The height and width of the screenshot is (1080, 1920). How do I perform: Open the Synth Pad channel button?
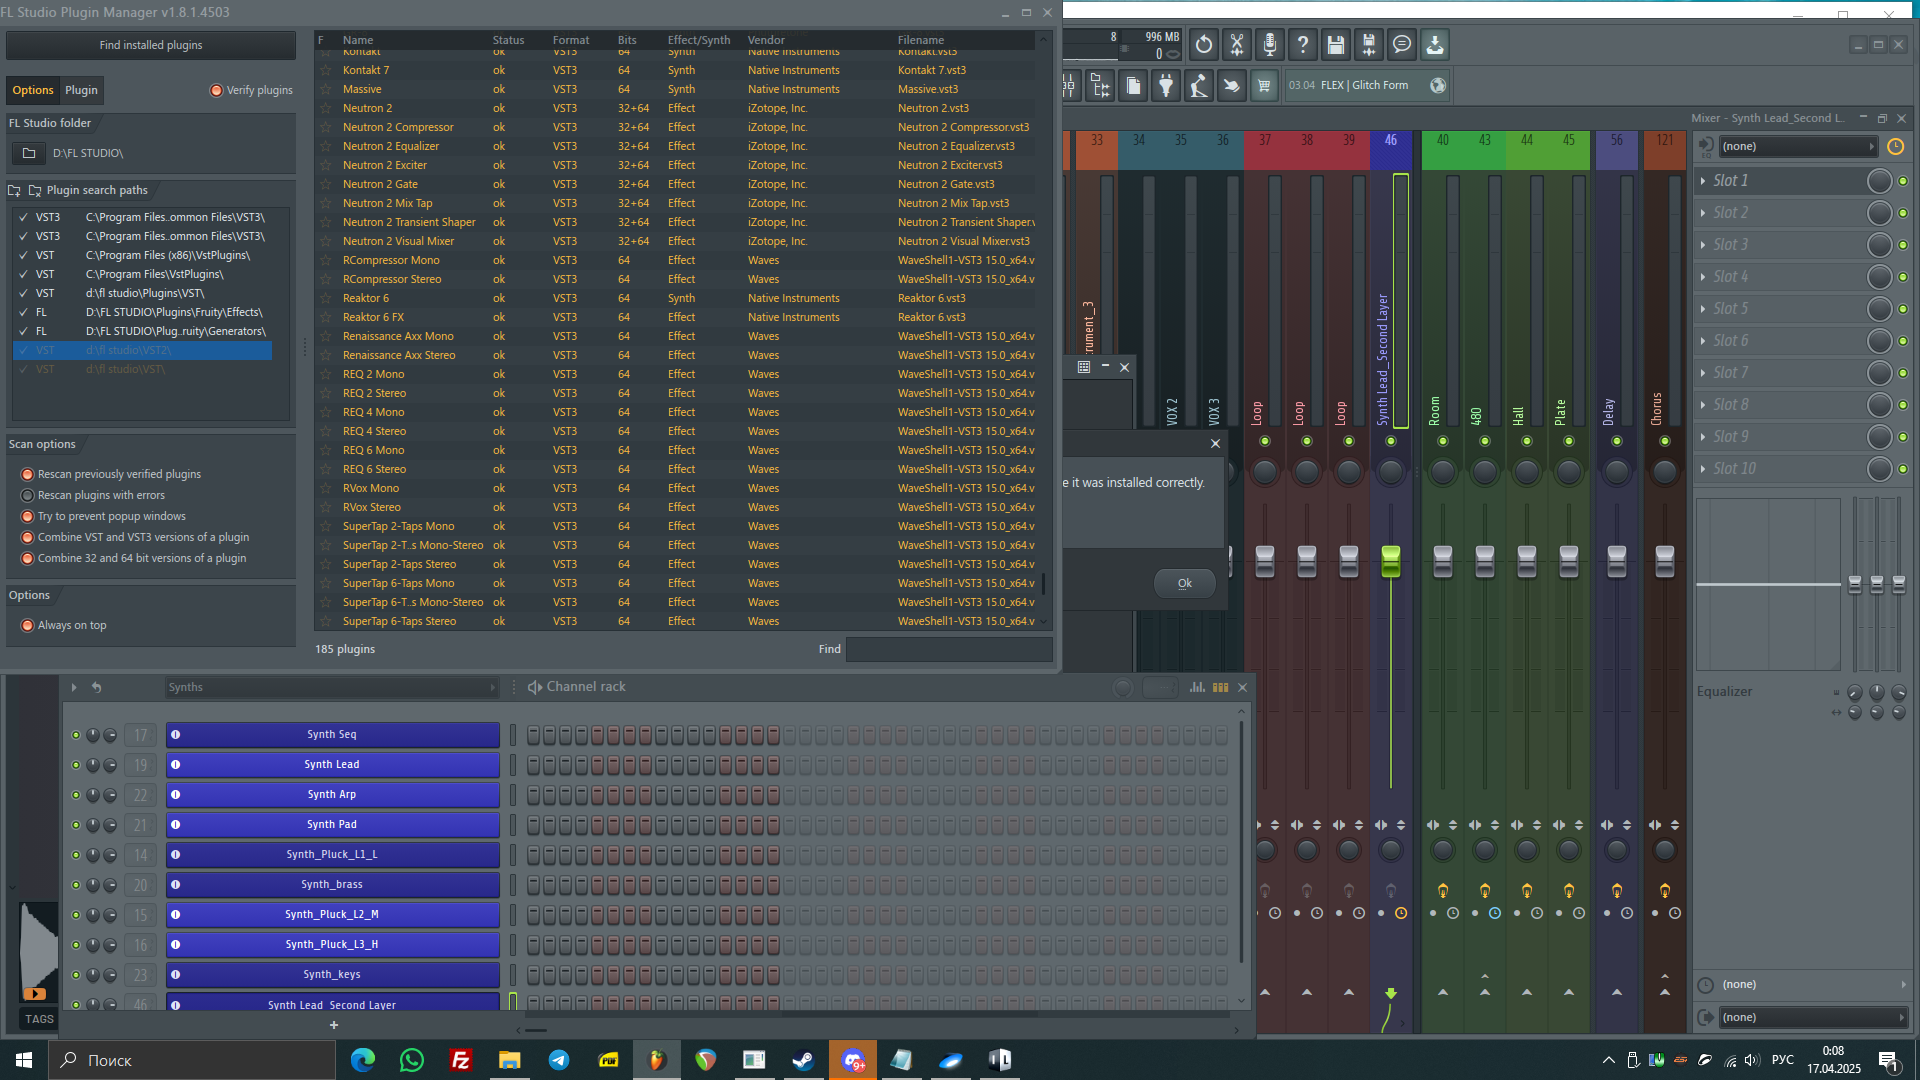pyautogui.click(x=332, y=825)
